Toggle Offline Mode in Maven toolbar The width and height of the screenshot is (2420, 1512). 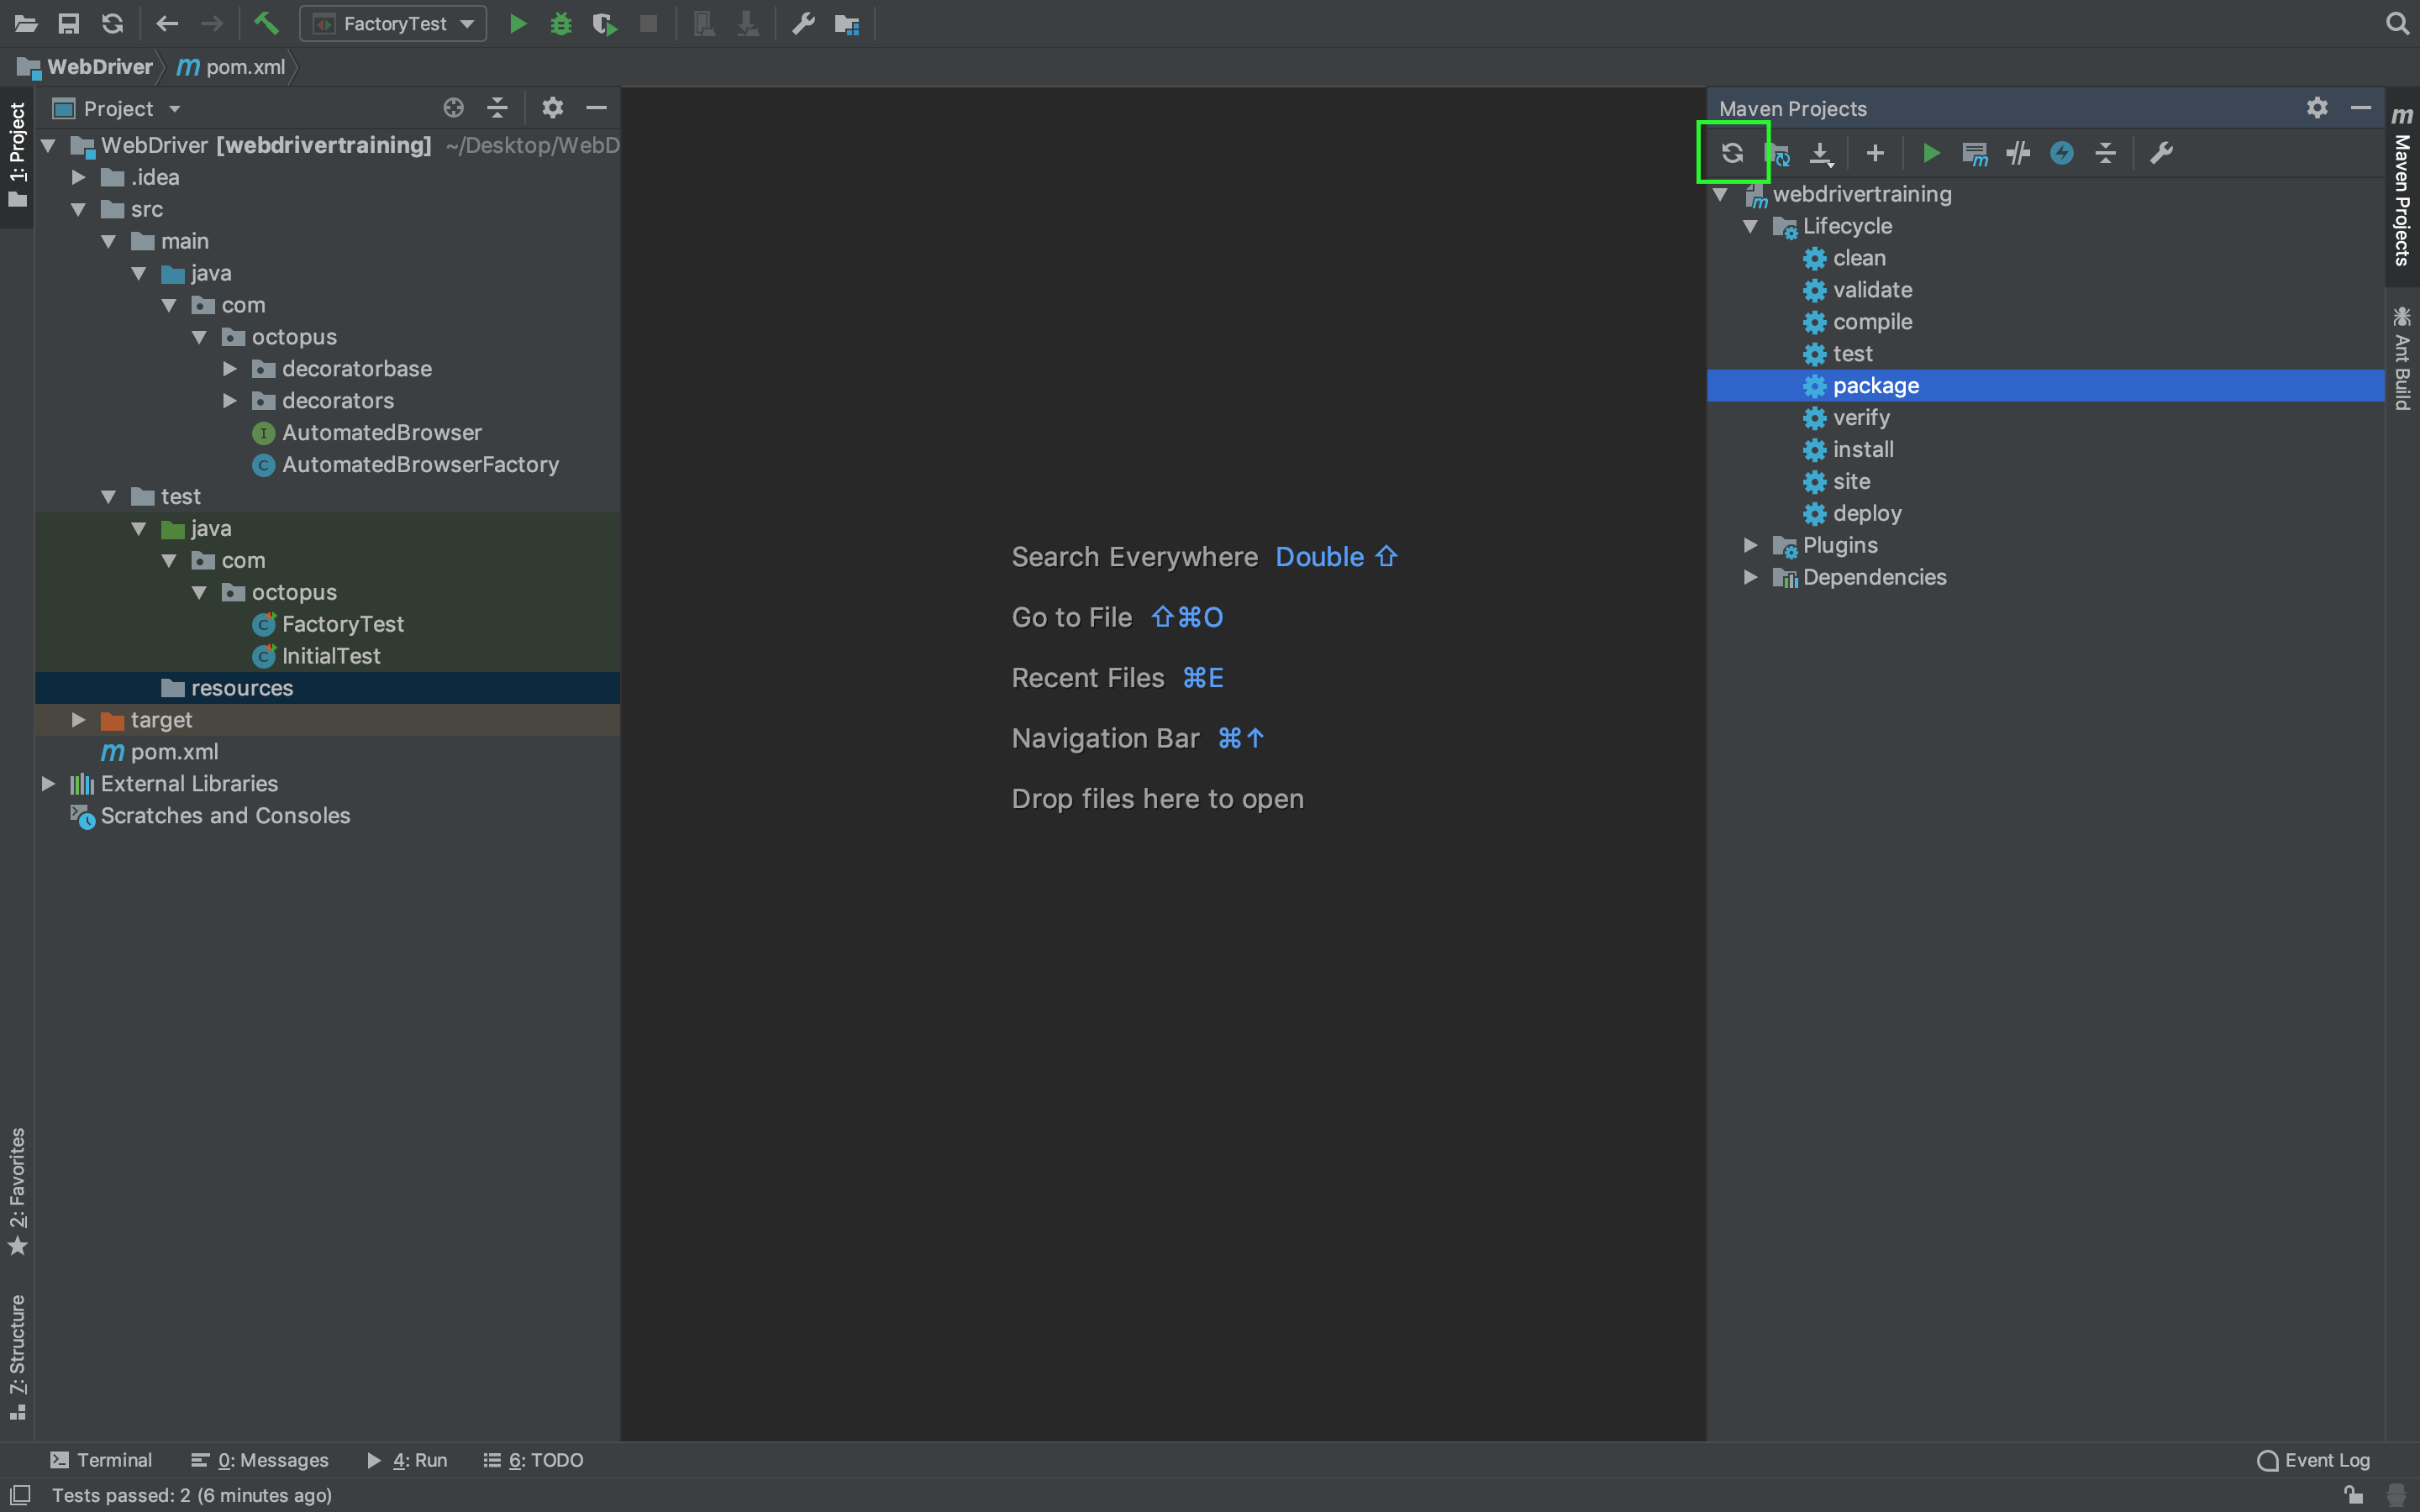[x=2018, y=153]
